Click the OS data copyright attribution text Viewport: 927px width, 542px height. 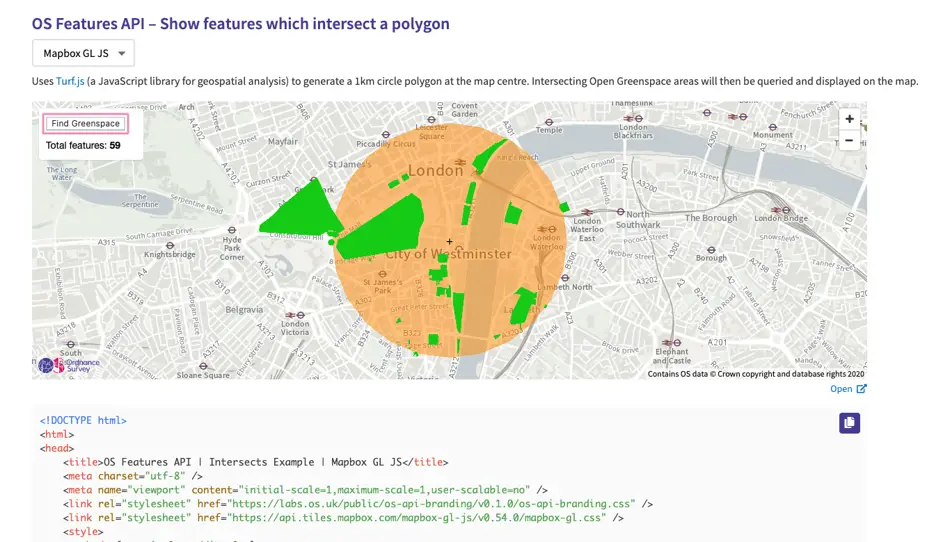[756, 374]
